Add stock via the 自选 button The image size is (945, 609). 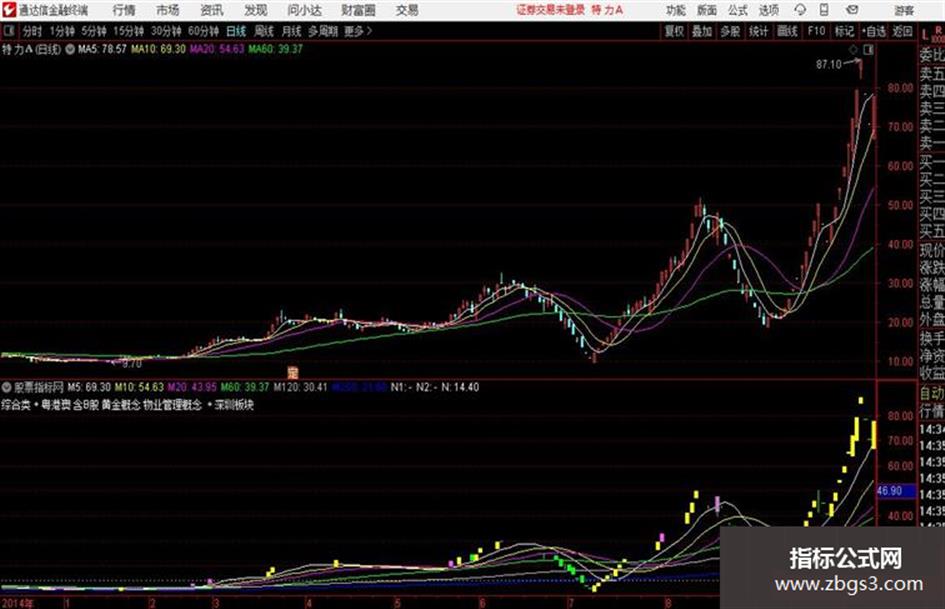point(873,31)
